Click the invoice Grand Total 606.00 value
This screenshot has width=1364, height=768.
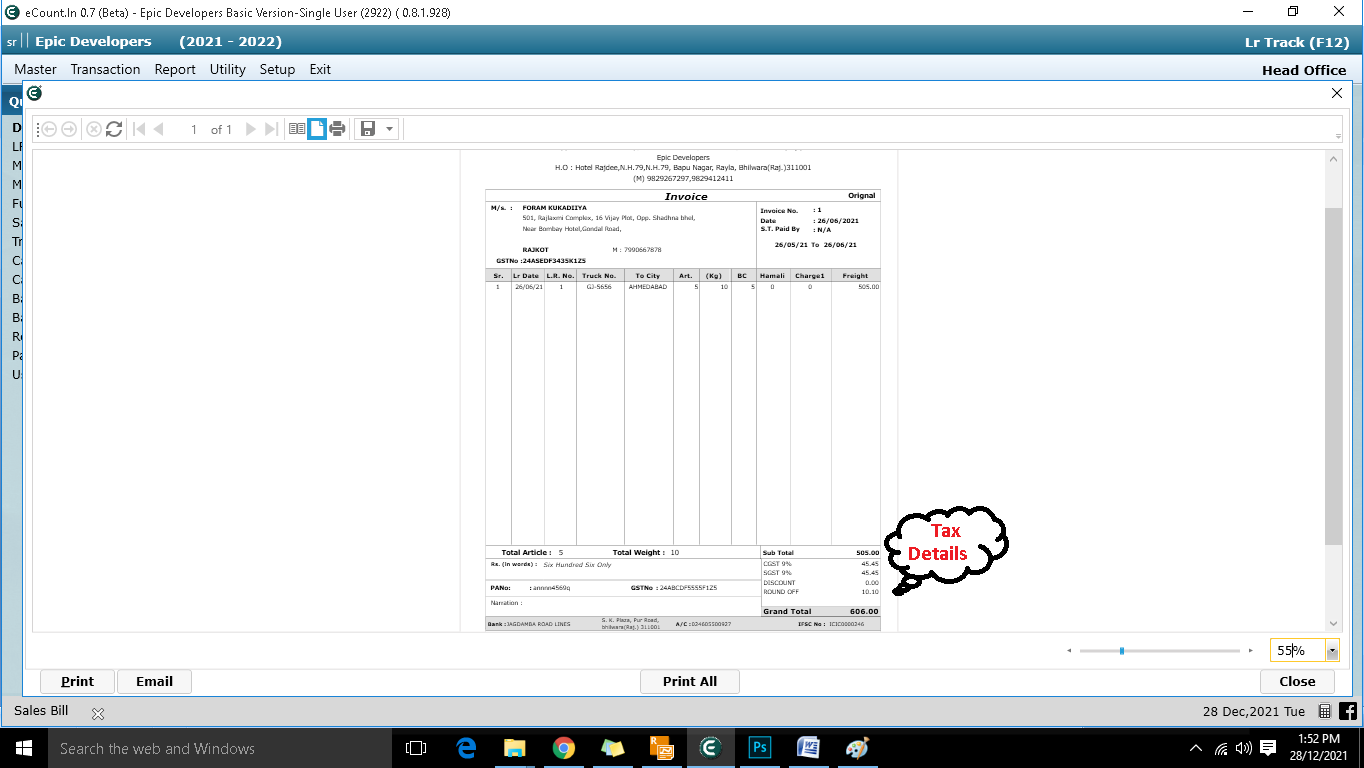[864, 611]
